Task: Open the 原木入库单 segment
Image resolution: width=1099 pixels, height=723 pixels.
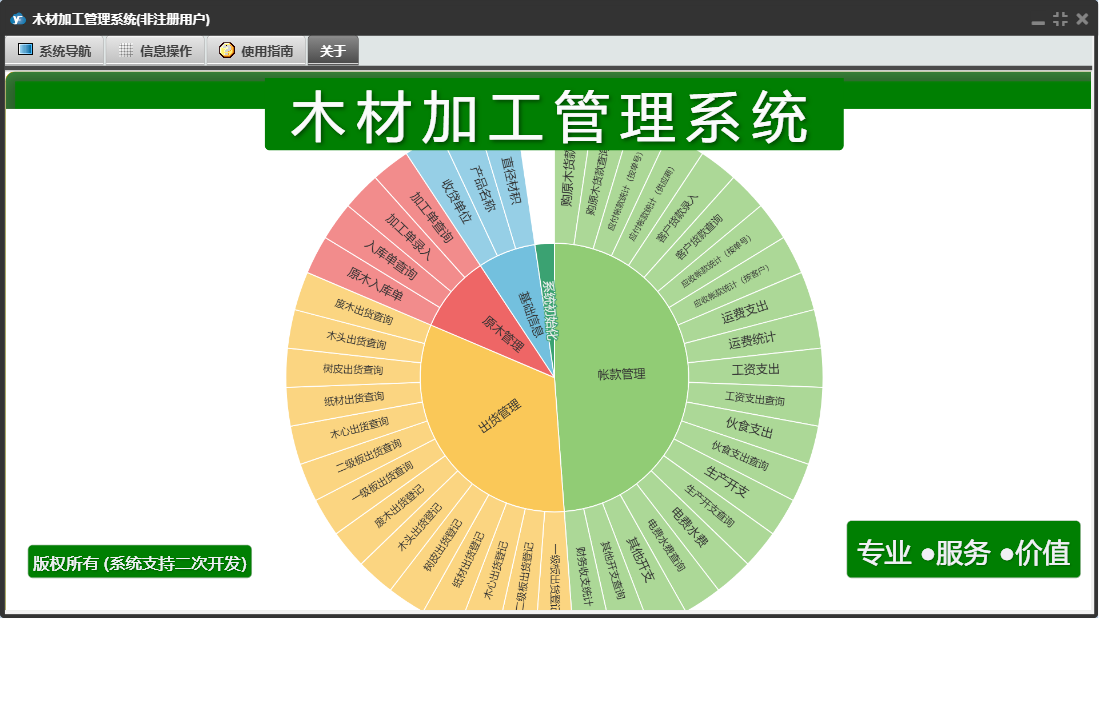Action: tap(374, 284)
